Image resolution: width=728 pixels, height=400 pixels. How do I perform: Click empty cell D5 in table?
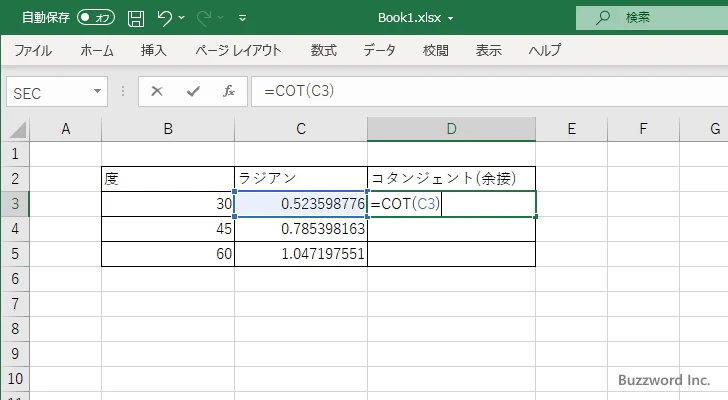(451, 254)
